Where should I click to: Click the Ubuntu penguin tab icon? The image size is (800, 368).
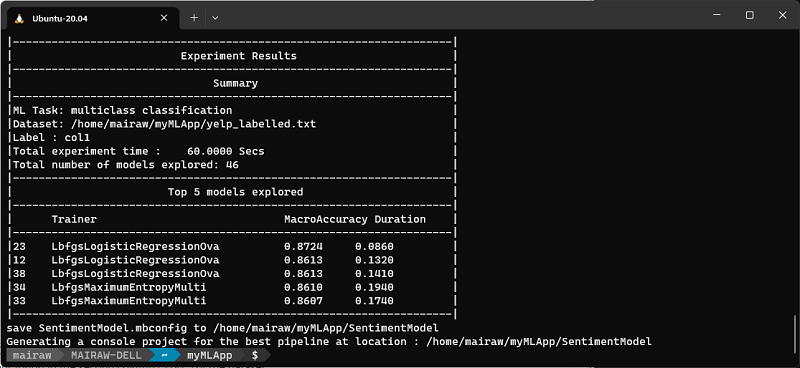(19, 18)
